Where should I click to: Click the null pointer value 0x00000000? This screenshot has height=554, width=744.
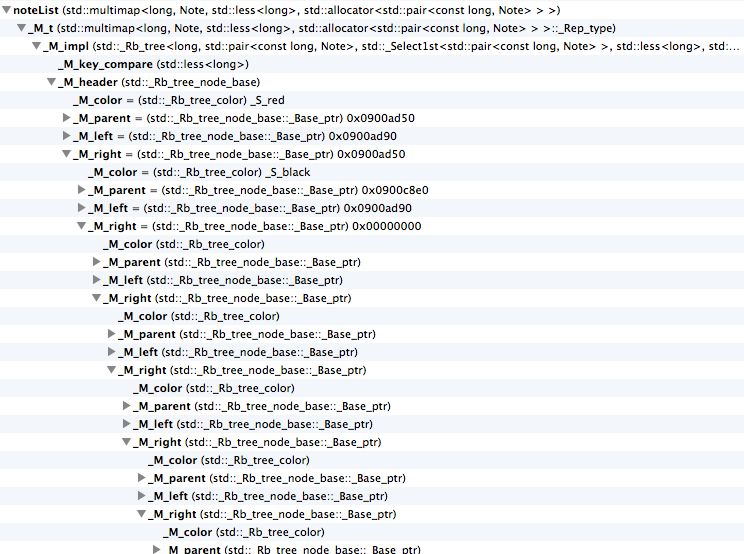(x=387, y=226)
